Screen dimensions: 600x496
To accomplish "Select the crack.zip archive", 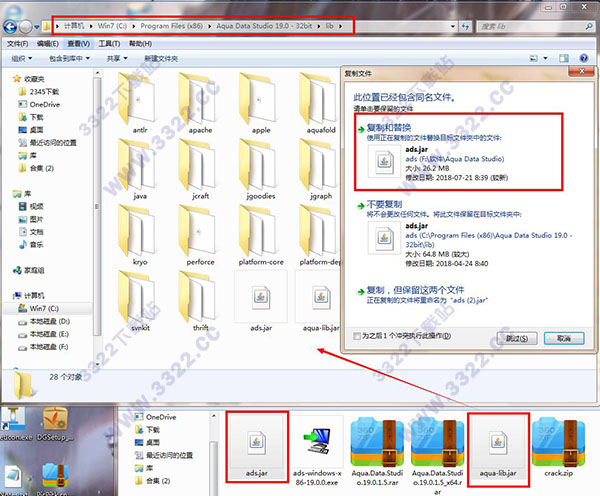I will [x=558, y=447].
